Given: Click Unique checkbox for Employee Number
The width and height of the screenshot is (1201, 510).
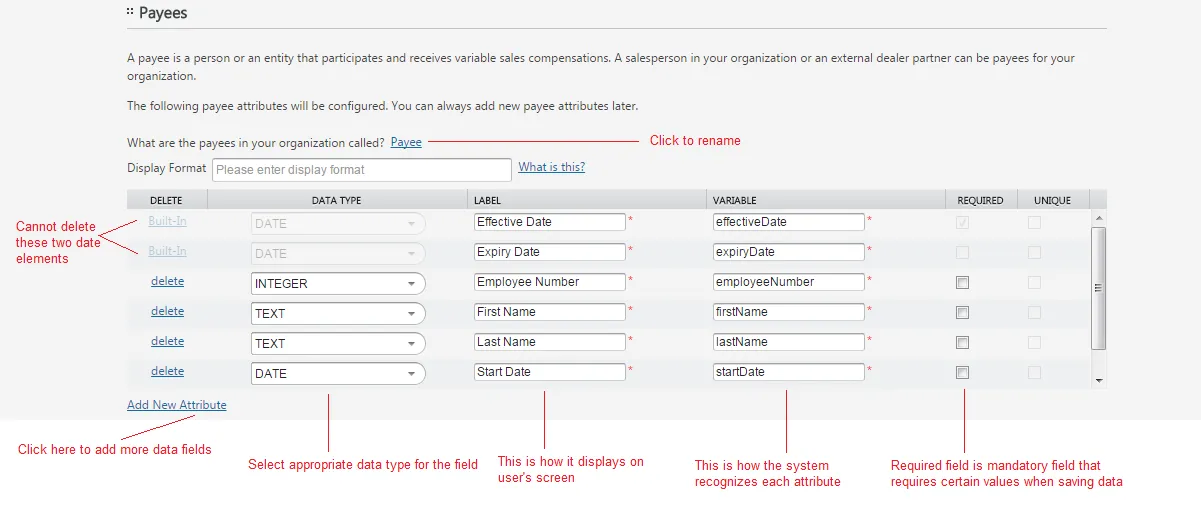Looking at the screenshot, I should [x=1034, y=283].
